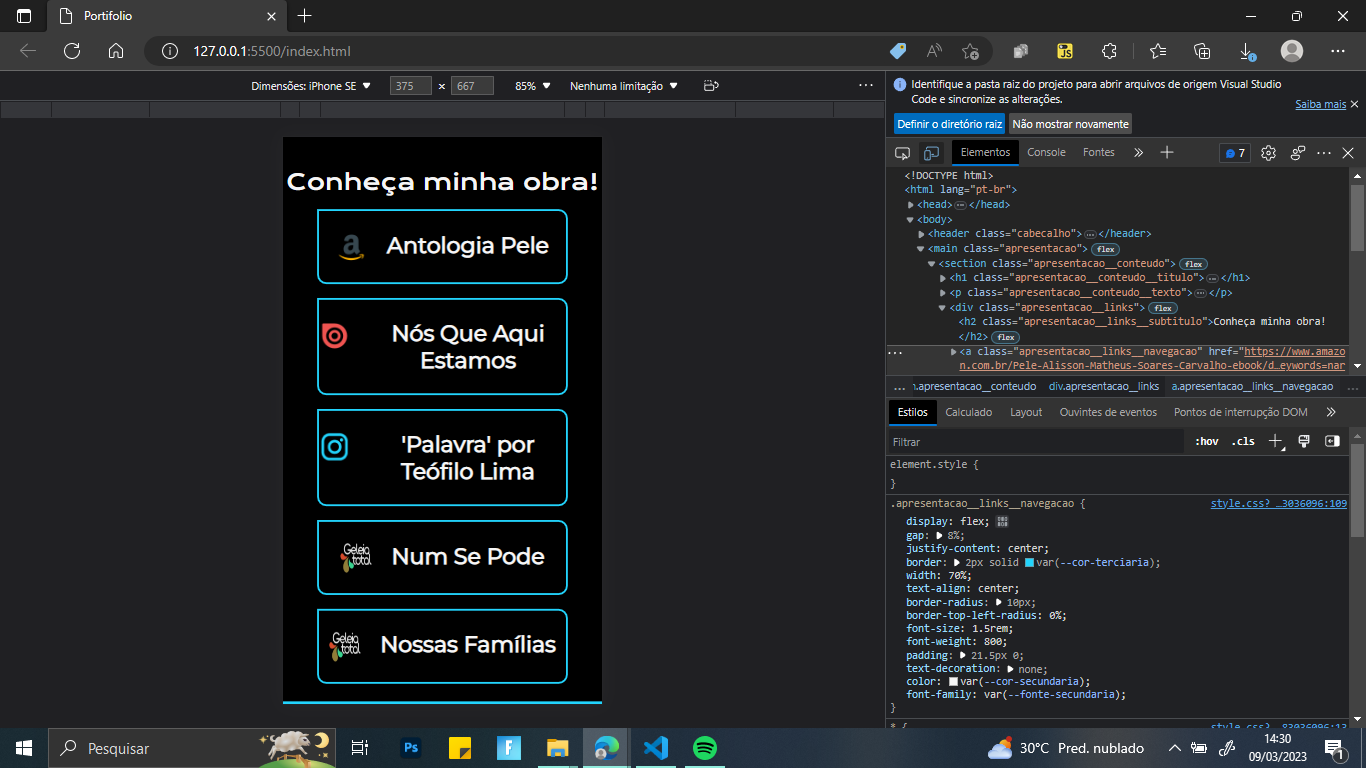Viewport: 1366px width, 768px height.
Task: Open Downloads icon in Edge toolbar
Action: (1247, 51)
